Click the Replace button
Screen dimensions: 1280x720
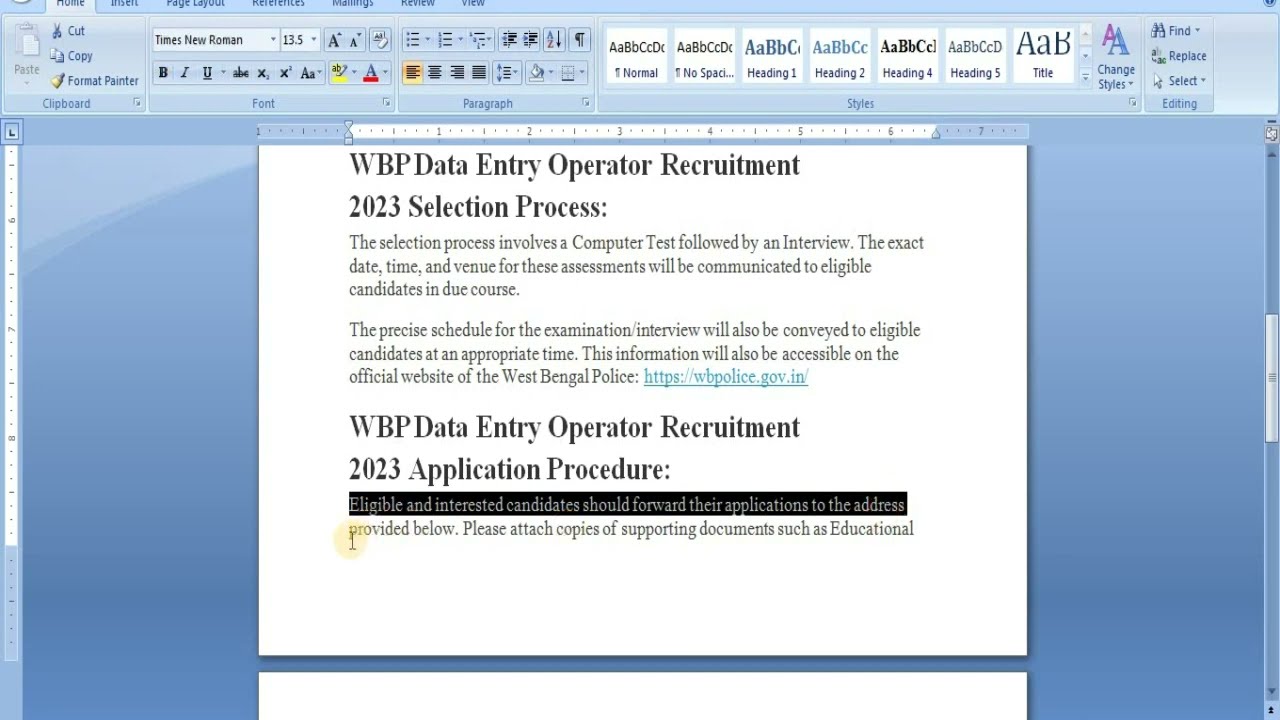[1179, 56]
